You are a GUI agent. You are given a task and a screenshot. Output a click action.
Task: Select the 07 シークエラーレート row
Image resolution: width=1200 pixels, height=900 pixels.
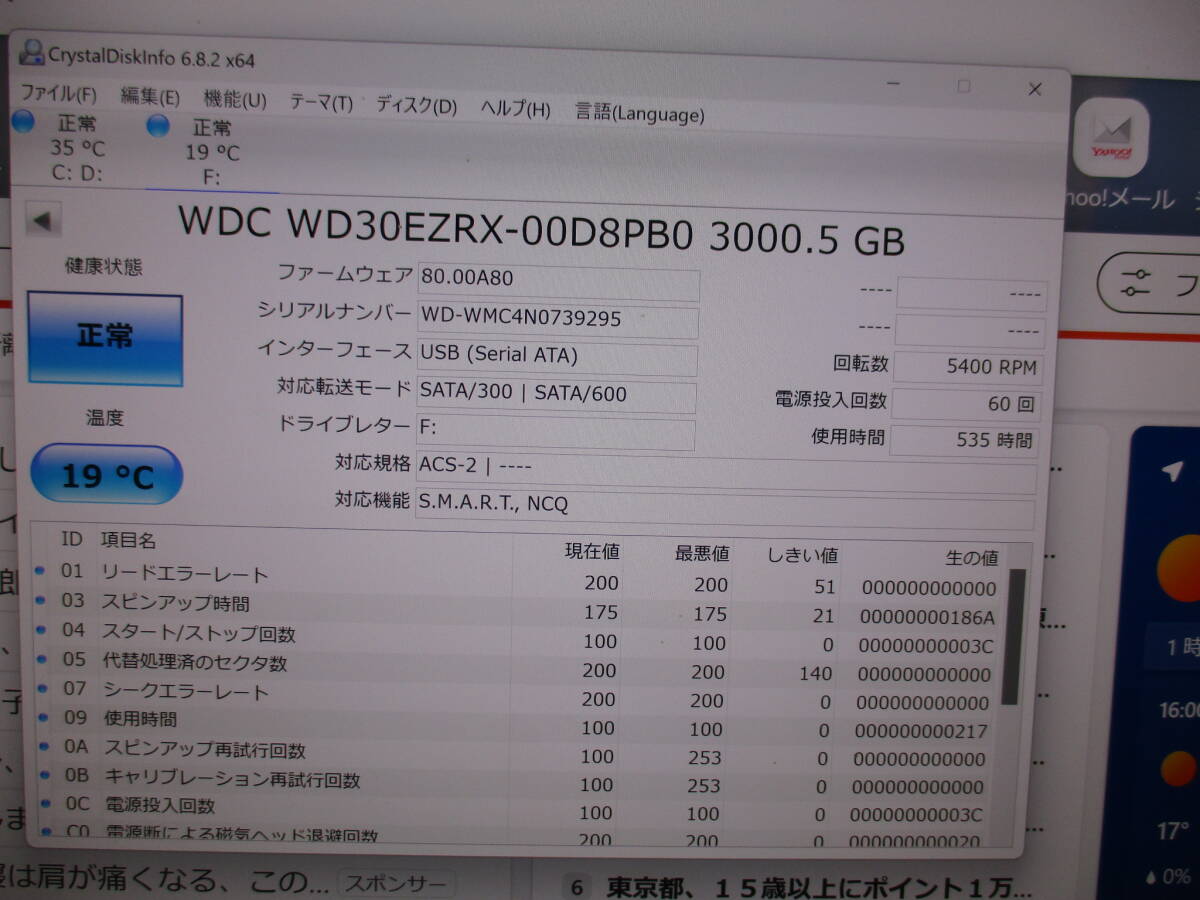(515, 696)
